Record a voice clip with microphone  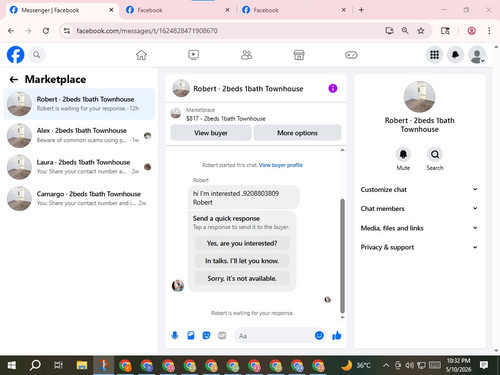tap(175, 335)
